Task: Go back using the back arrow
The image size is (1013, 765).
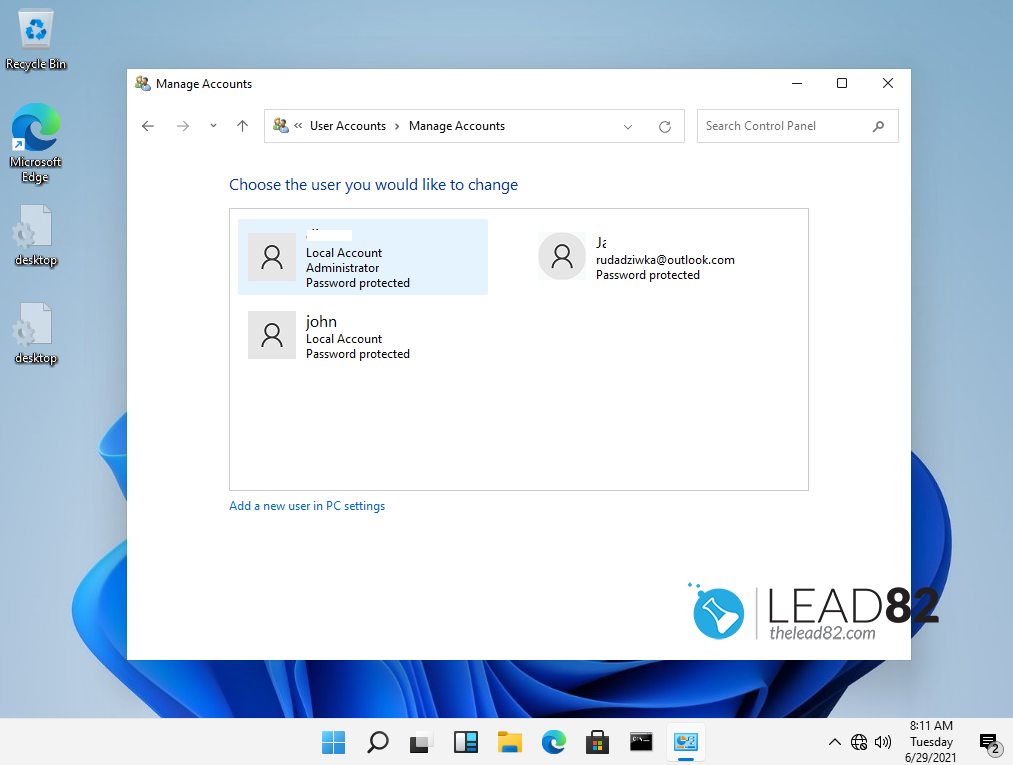Action: click(148, 126)
